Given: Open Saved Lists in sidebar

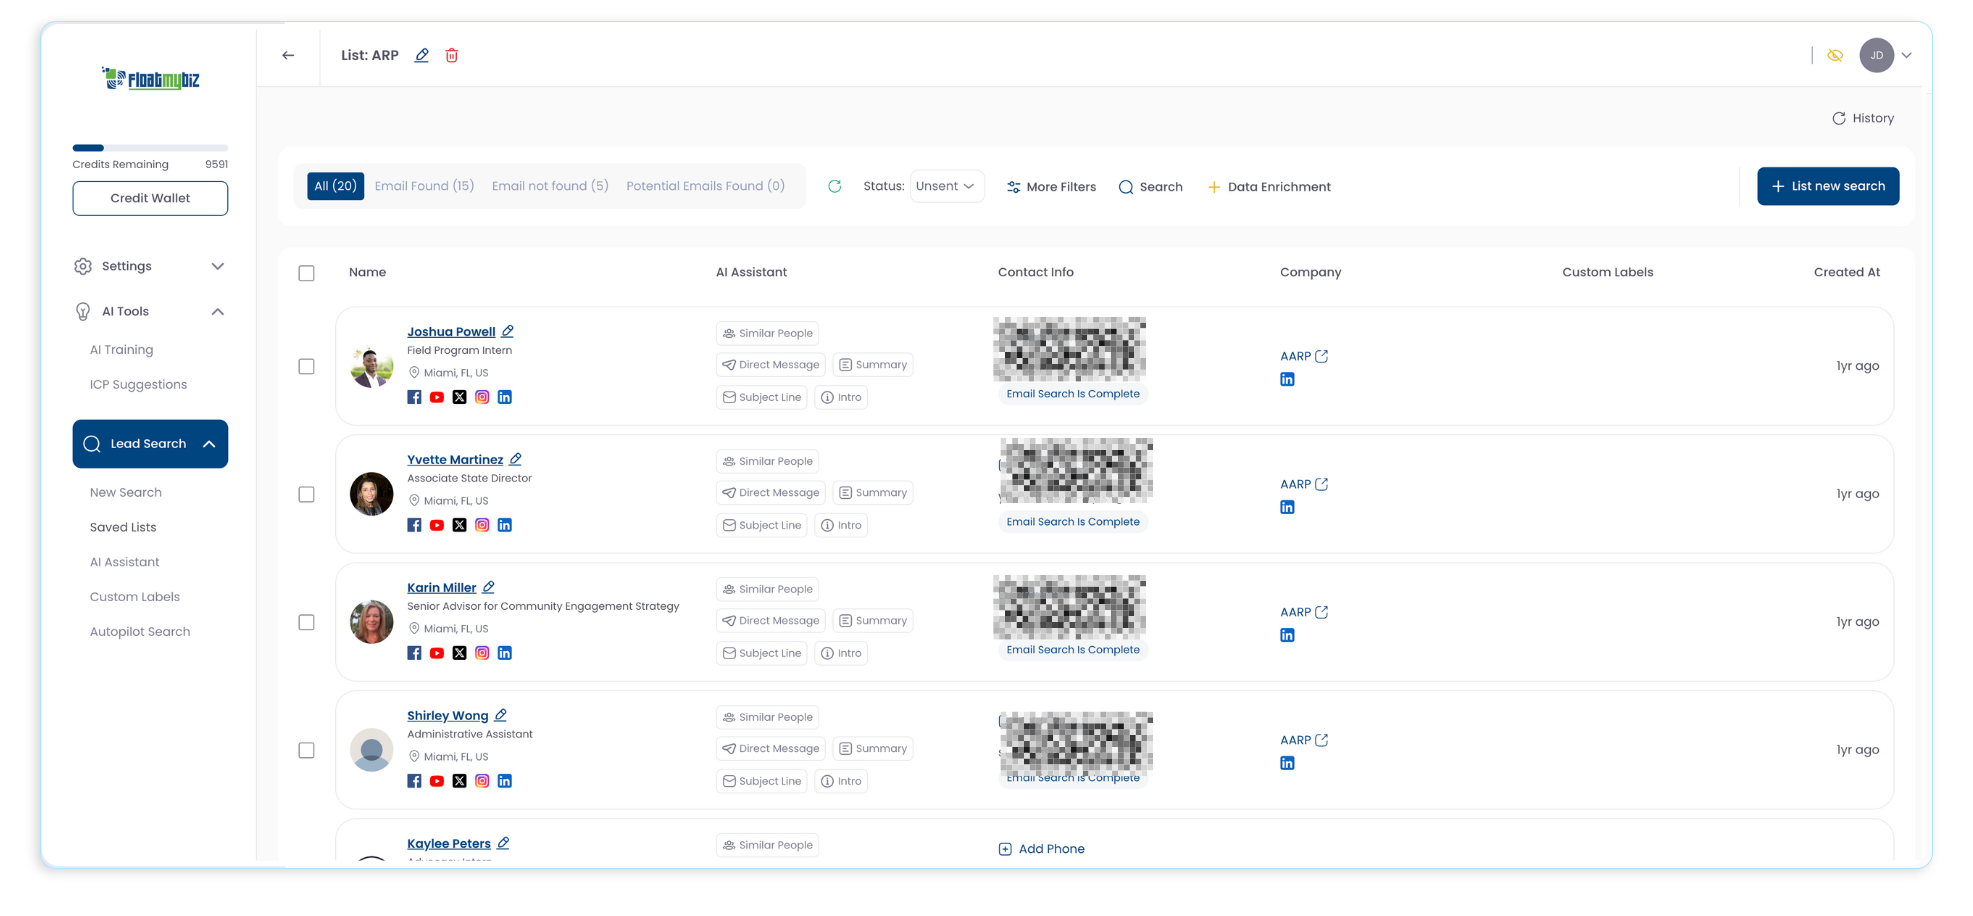Looking at the screenshot, I should click(x=123, y=527).
